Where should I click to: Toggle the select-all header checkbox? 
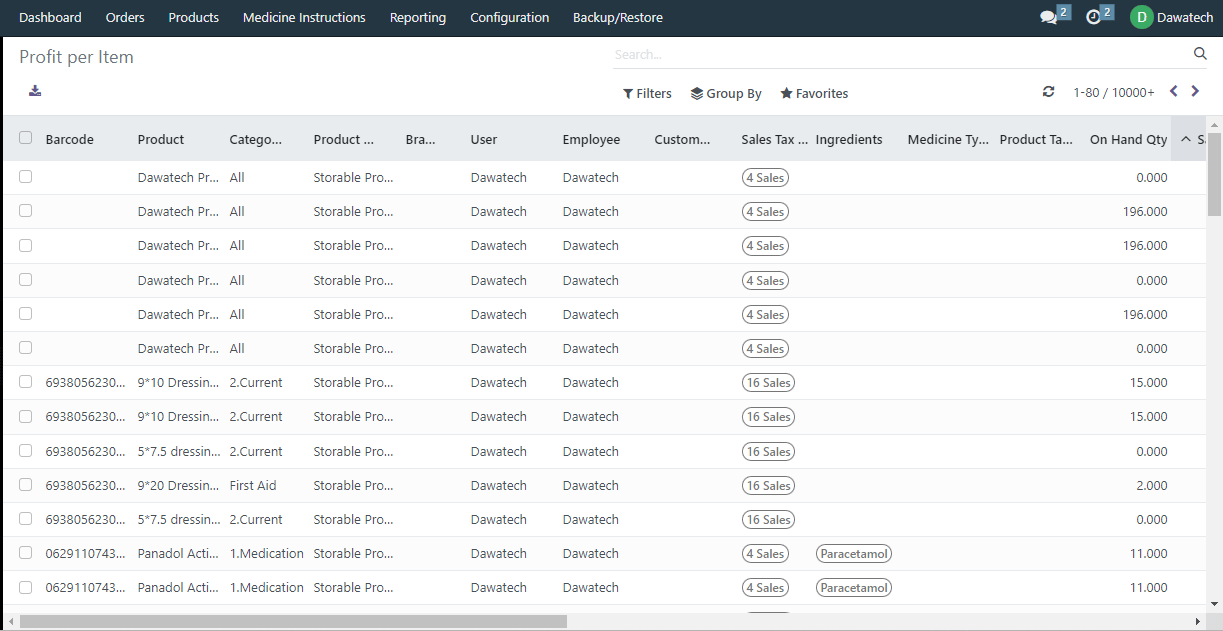click(x=25, y=138)
